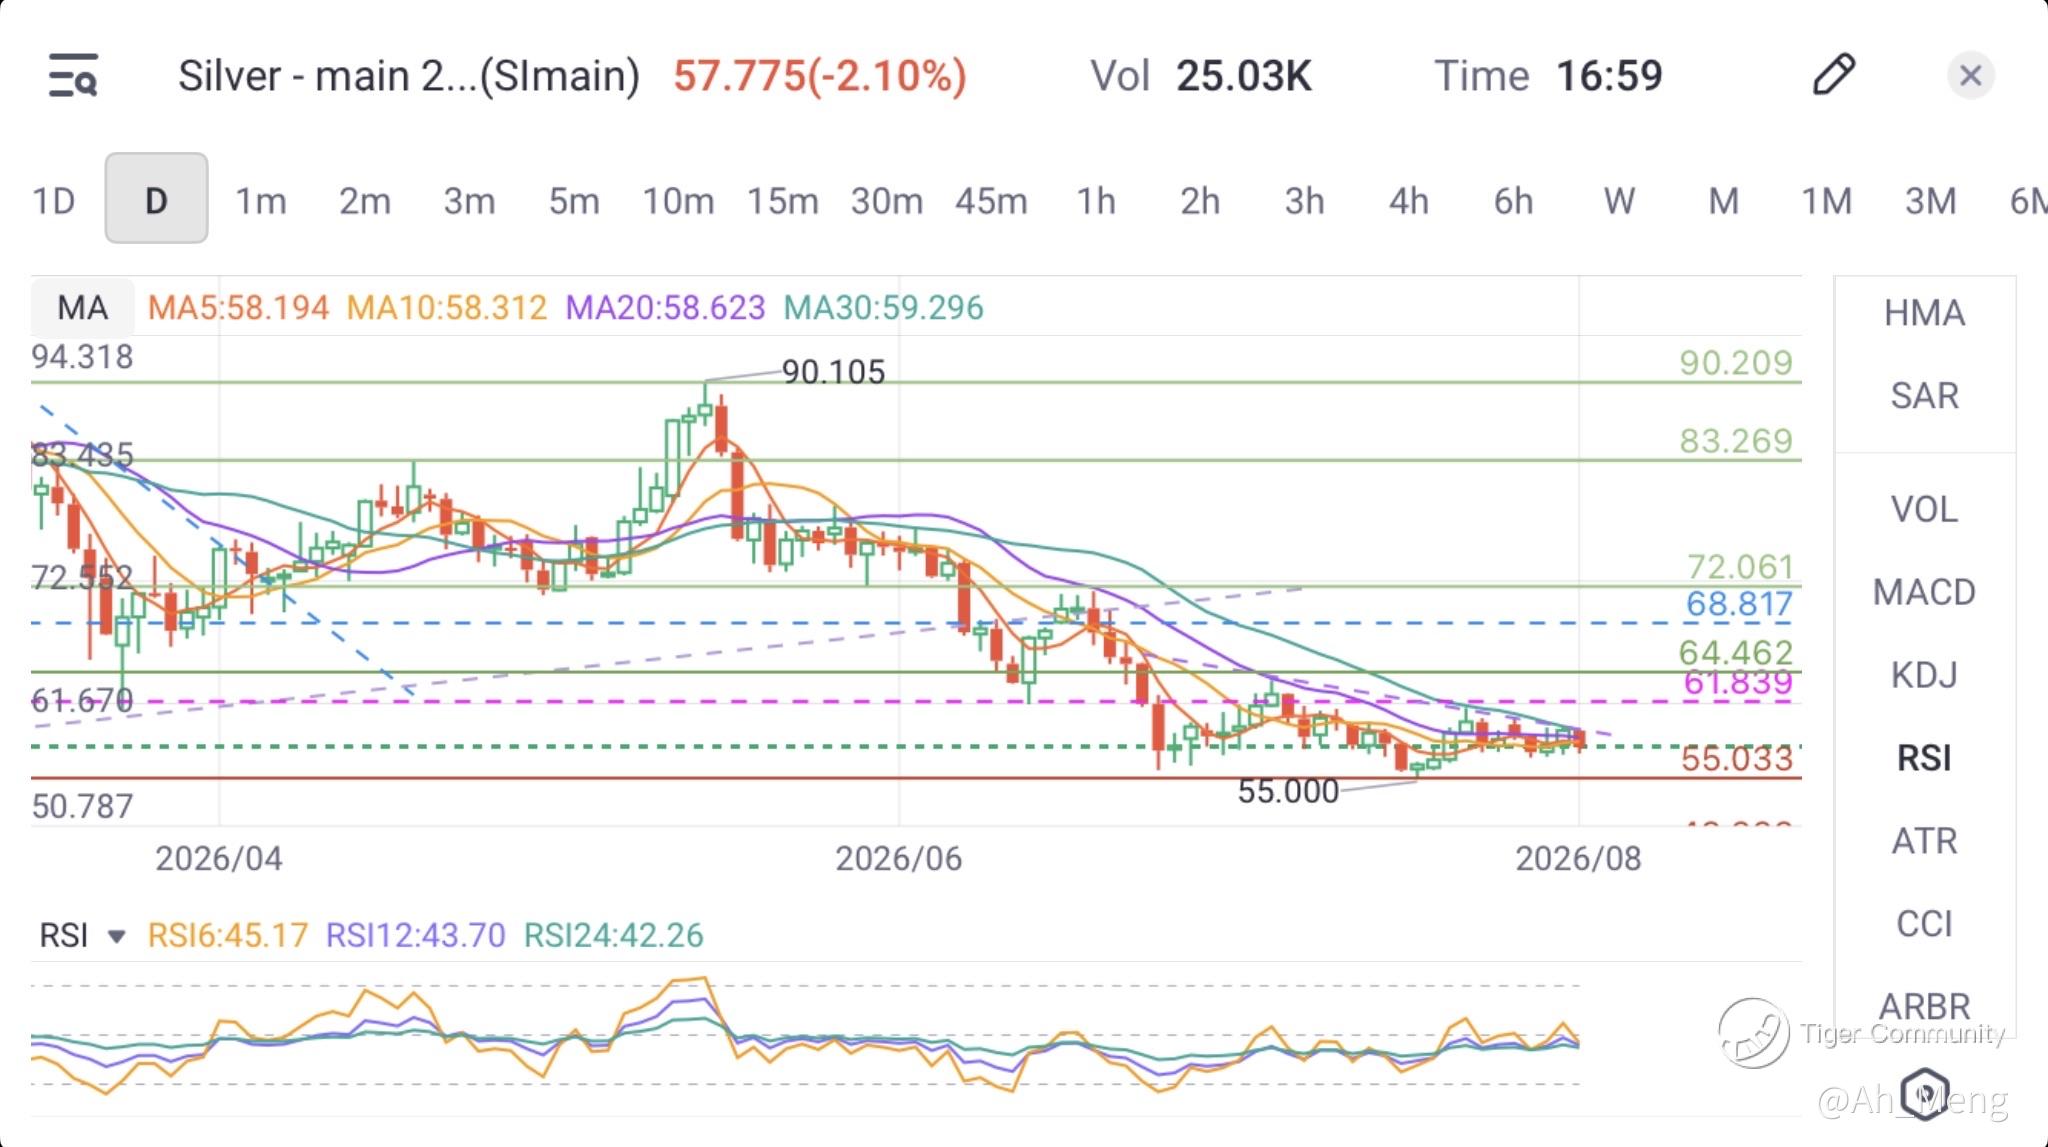
Task: Select the W weekly timeframe
Action: click(1619, 201)
